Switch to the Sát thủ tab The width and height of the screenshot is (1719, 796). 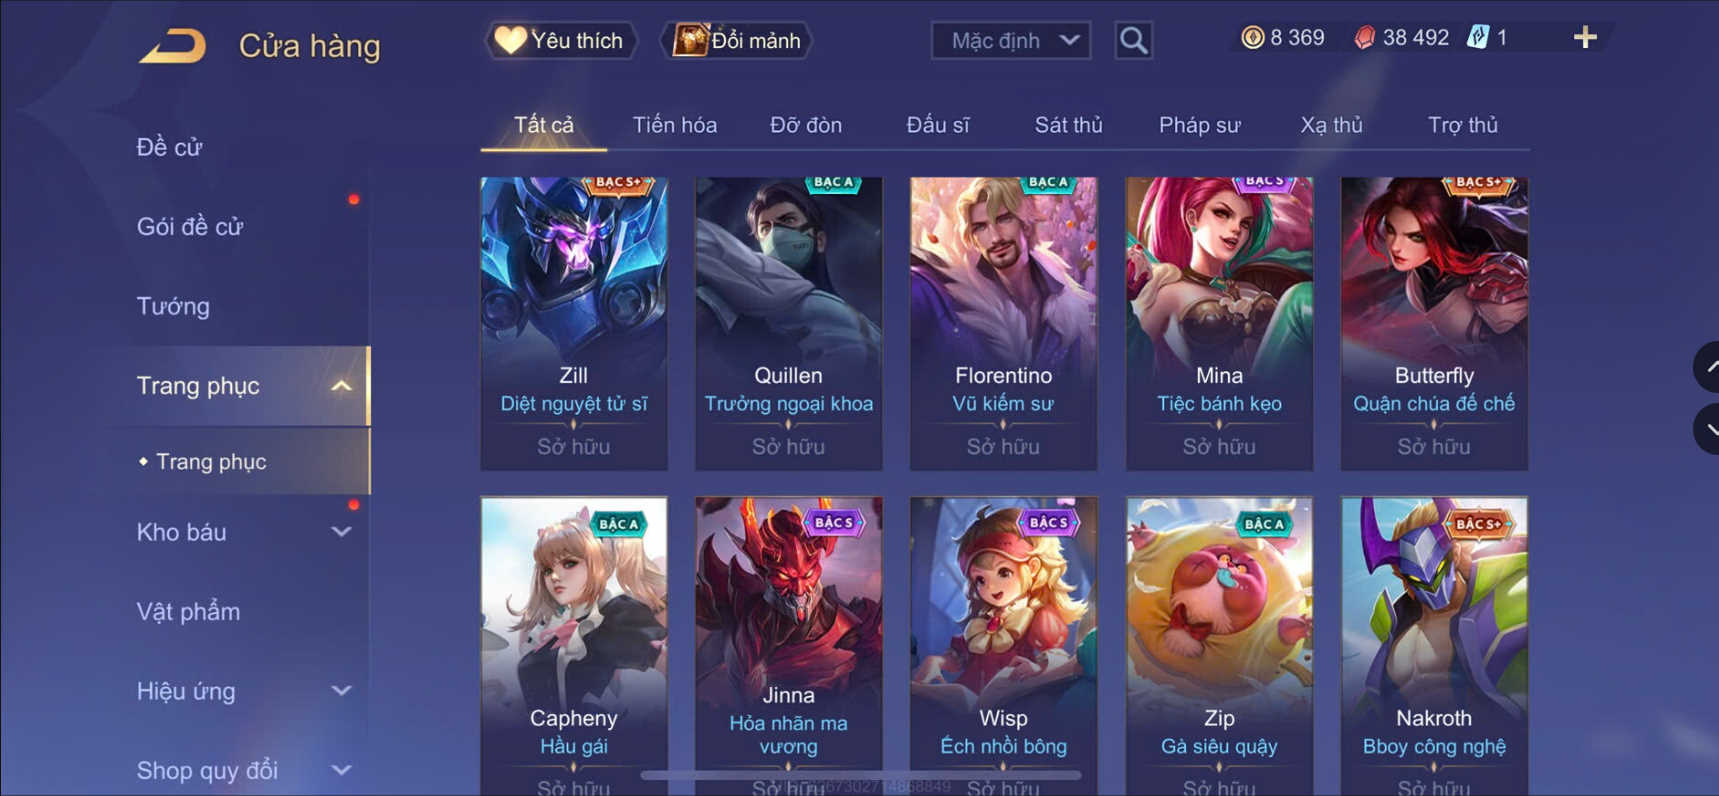(x=1068, y=125)
